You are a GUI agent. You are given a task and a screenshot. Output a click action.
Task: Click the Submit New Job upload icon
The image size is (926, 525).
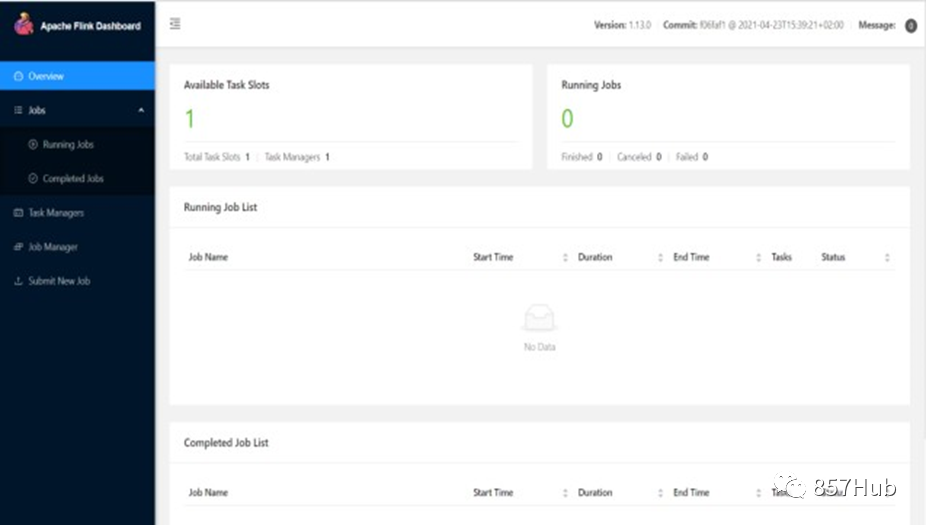pos(18,281)
